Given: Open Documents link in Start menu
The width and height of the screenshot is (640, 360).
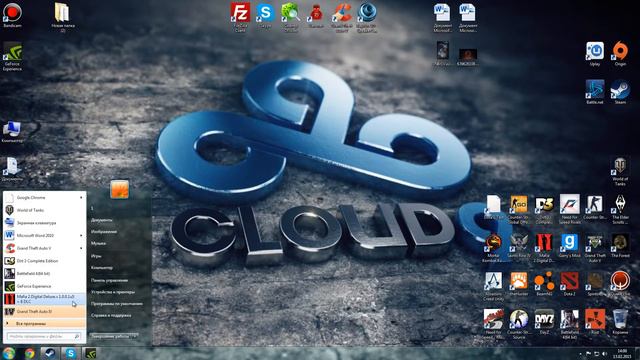Looking at the screenshot, I should (101, 220).
